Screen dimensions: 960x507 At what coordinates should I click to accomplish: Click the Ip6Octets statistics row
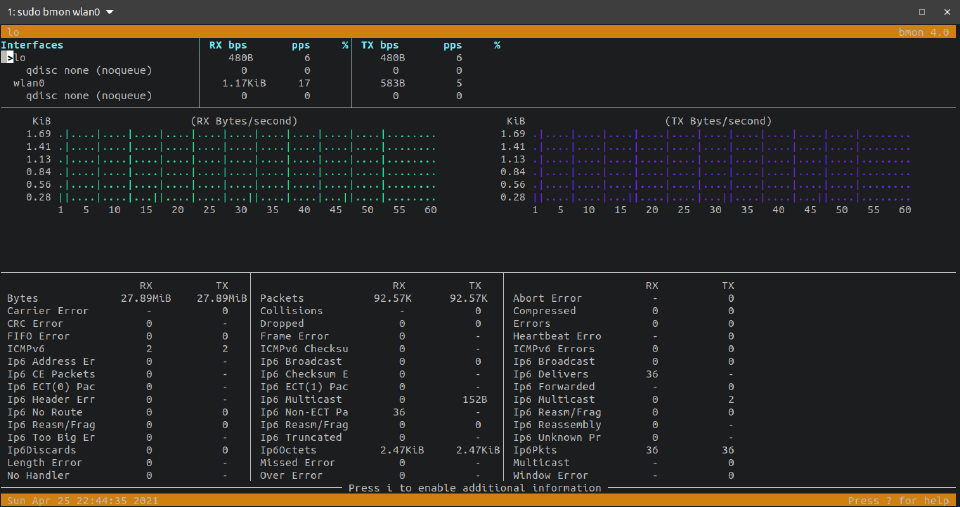pos(288,450)
